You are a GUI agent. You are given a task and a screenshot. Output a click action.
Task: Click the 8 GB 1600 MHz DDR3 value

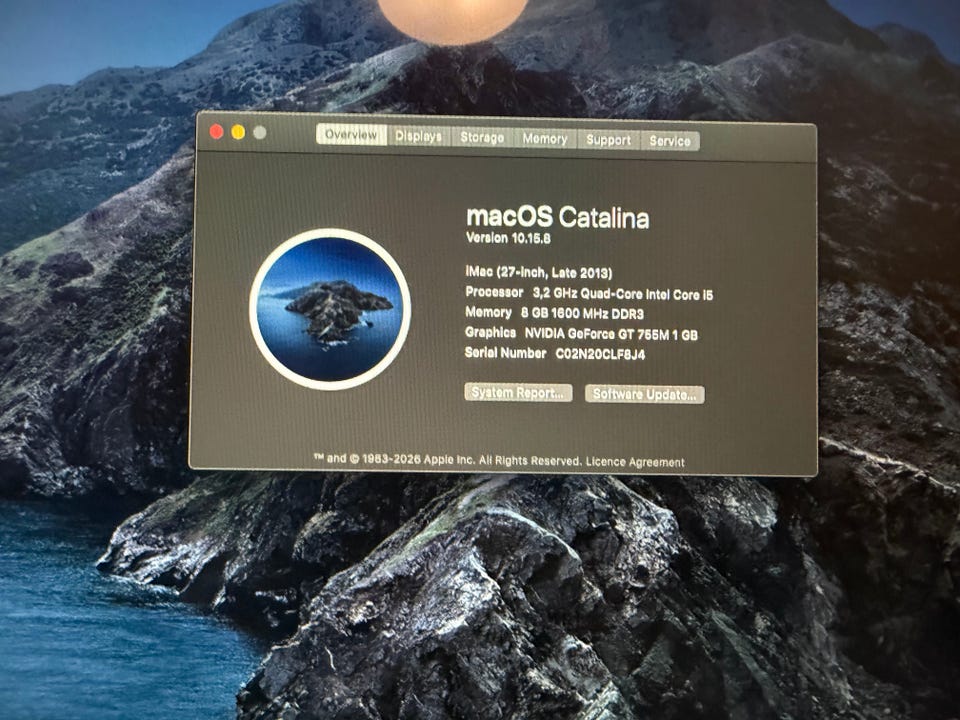[582, 313]
